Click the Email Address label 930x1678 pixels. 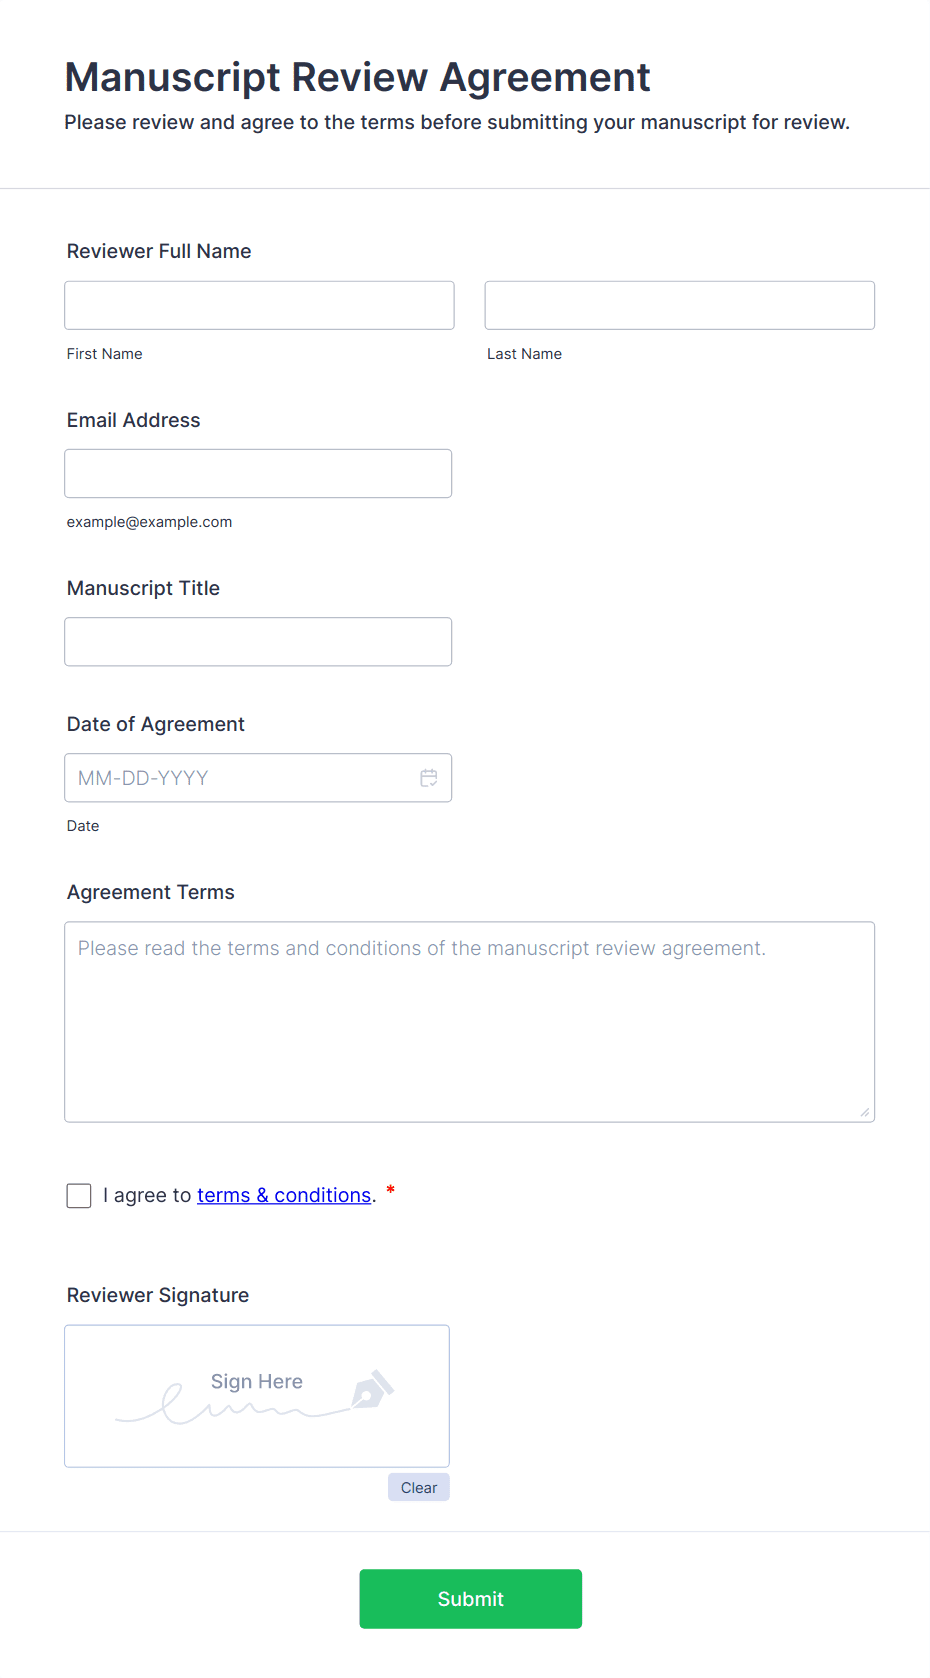pos(134,421)
